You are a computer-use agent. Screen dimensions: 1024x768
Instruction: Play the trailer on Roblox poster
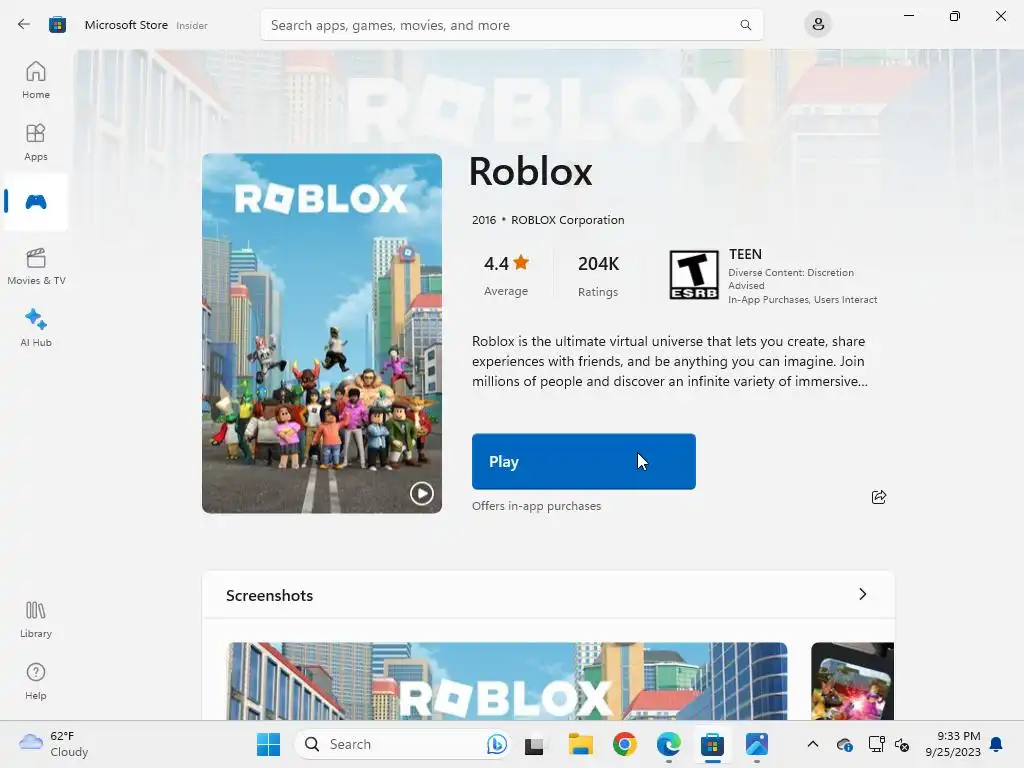tap(421, 493)
